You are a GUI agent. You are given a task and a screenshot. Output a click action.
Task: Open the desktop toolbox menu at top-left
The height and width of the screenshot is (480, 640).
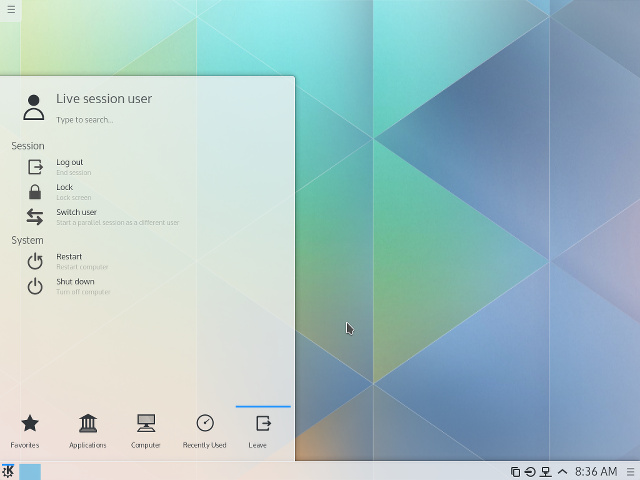point(10,9)
